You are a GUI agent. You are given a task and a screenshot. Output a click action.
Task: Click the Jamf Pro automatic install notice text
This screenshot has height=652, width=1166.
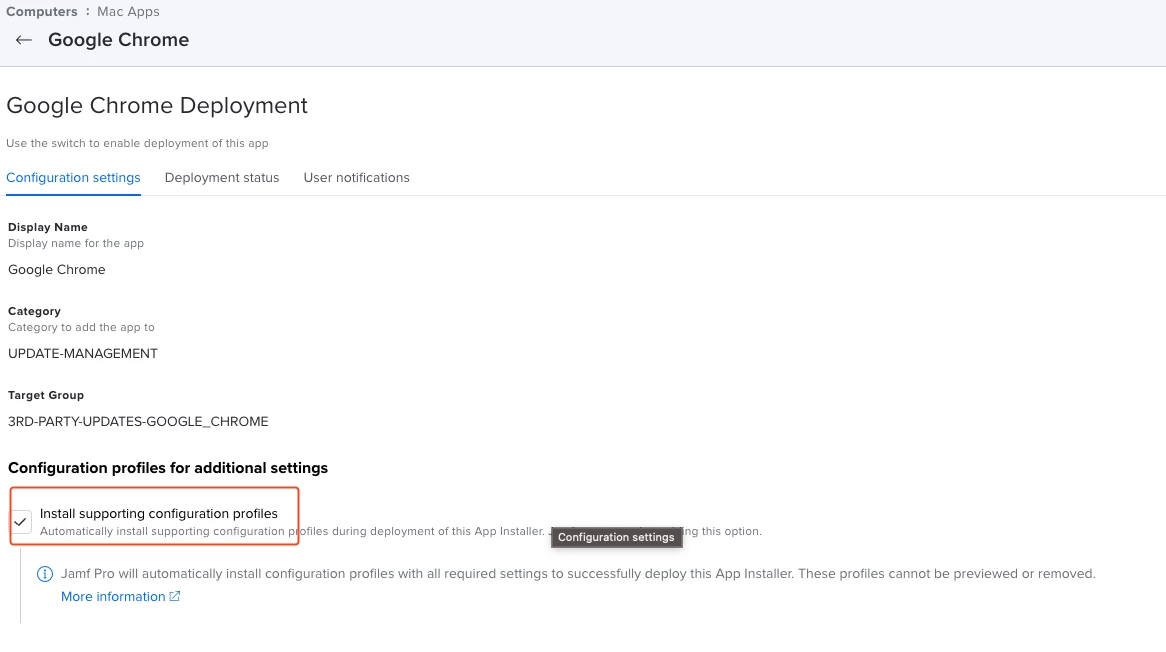click(578, 574)
